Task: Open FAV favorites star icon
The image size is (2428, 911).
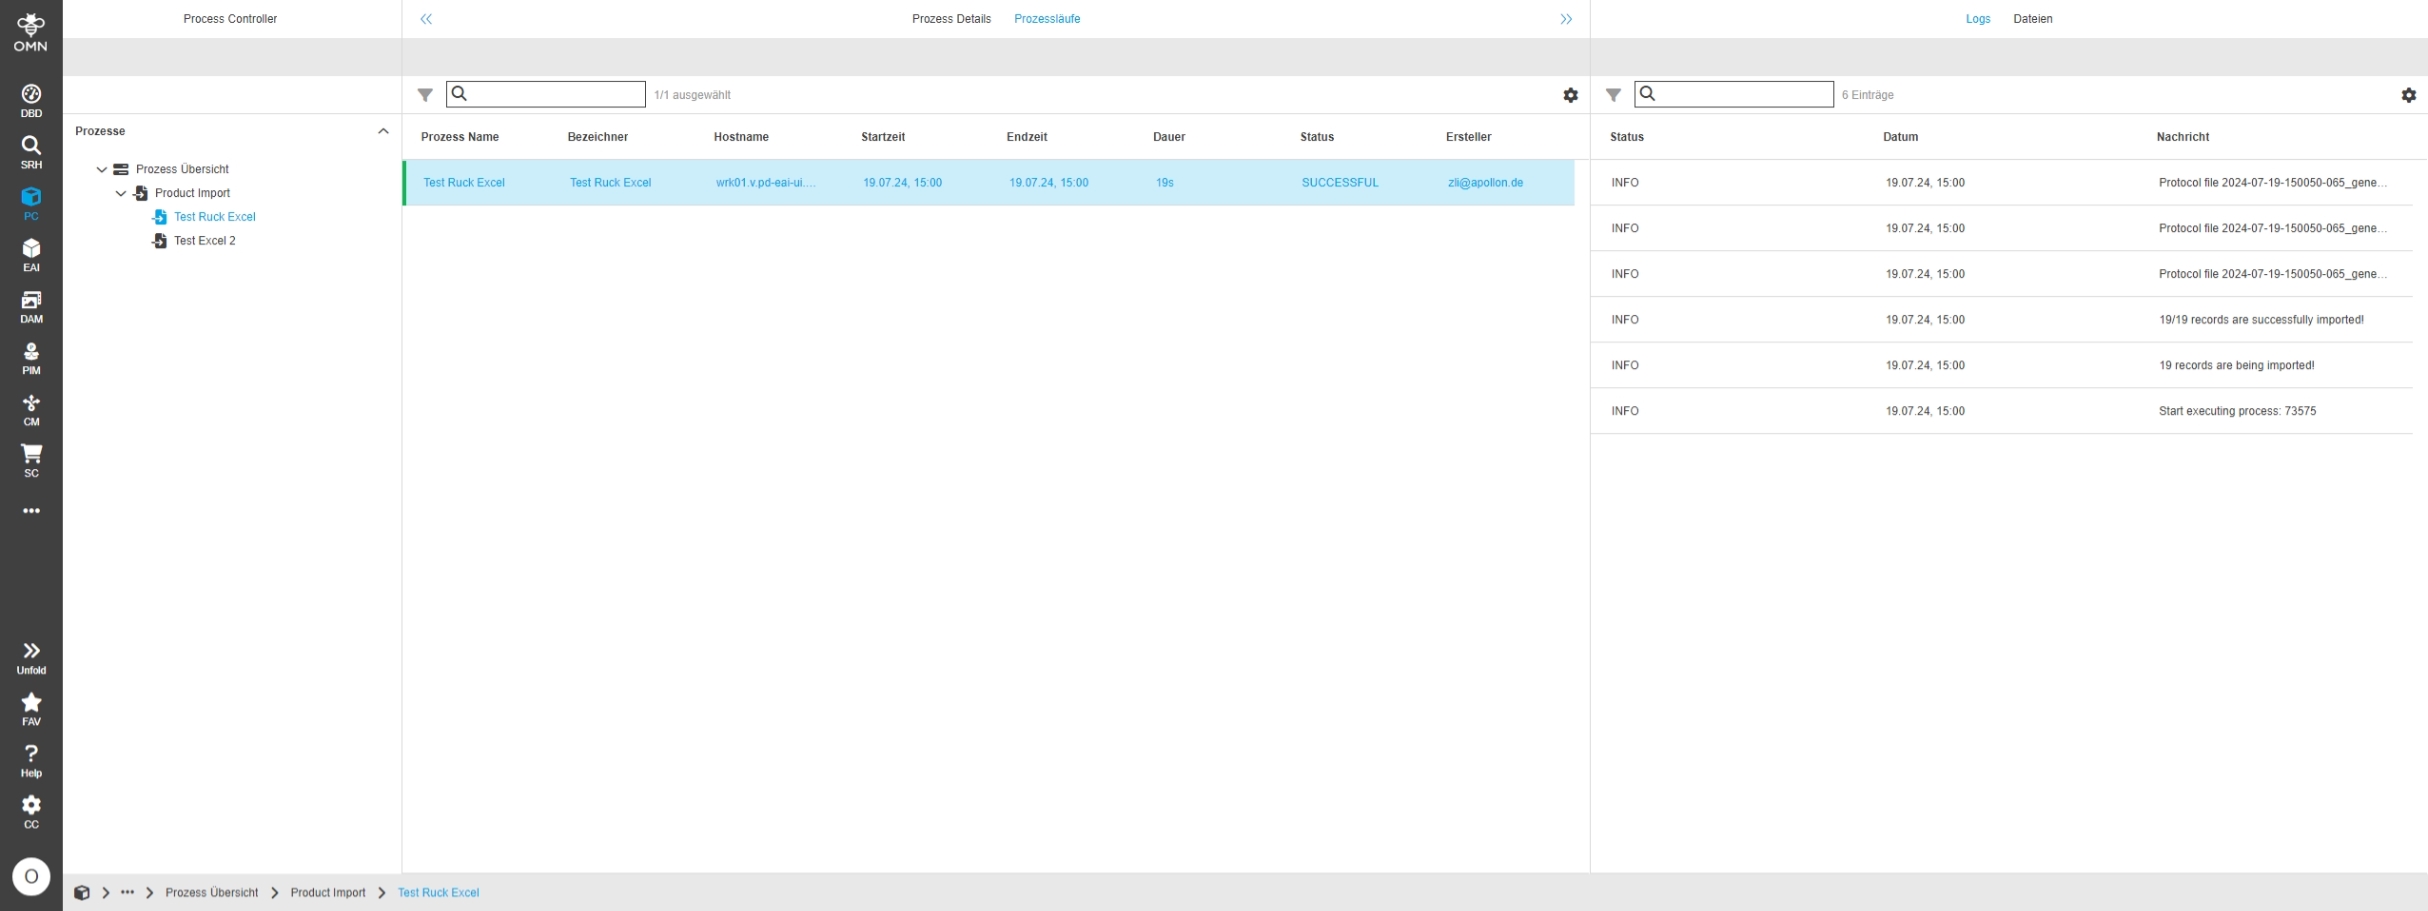Action: 31,708
